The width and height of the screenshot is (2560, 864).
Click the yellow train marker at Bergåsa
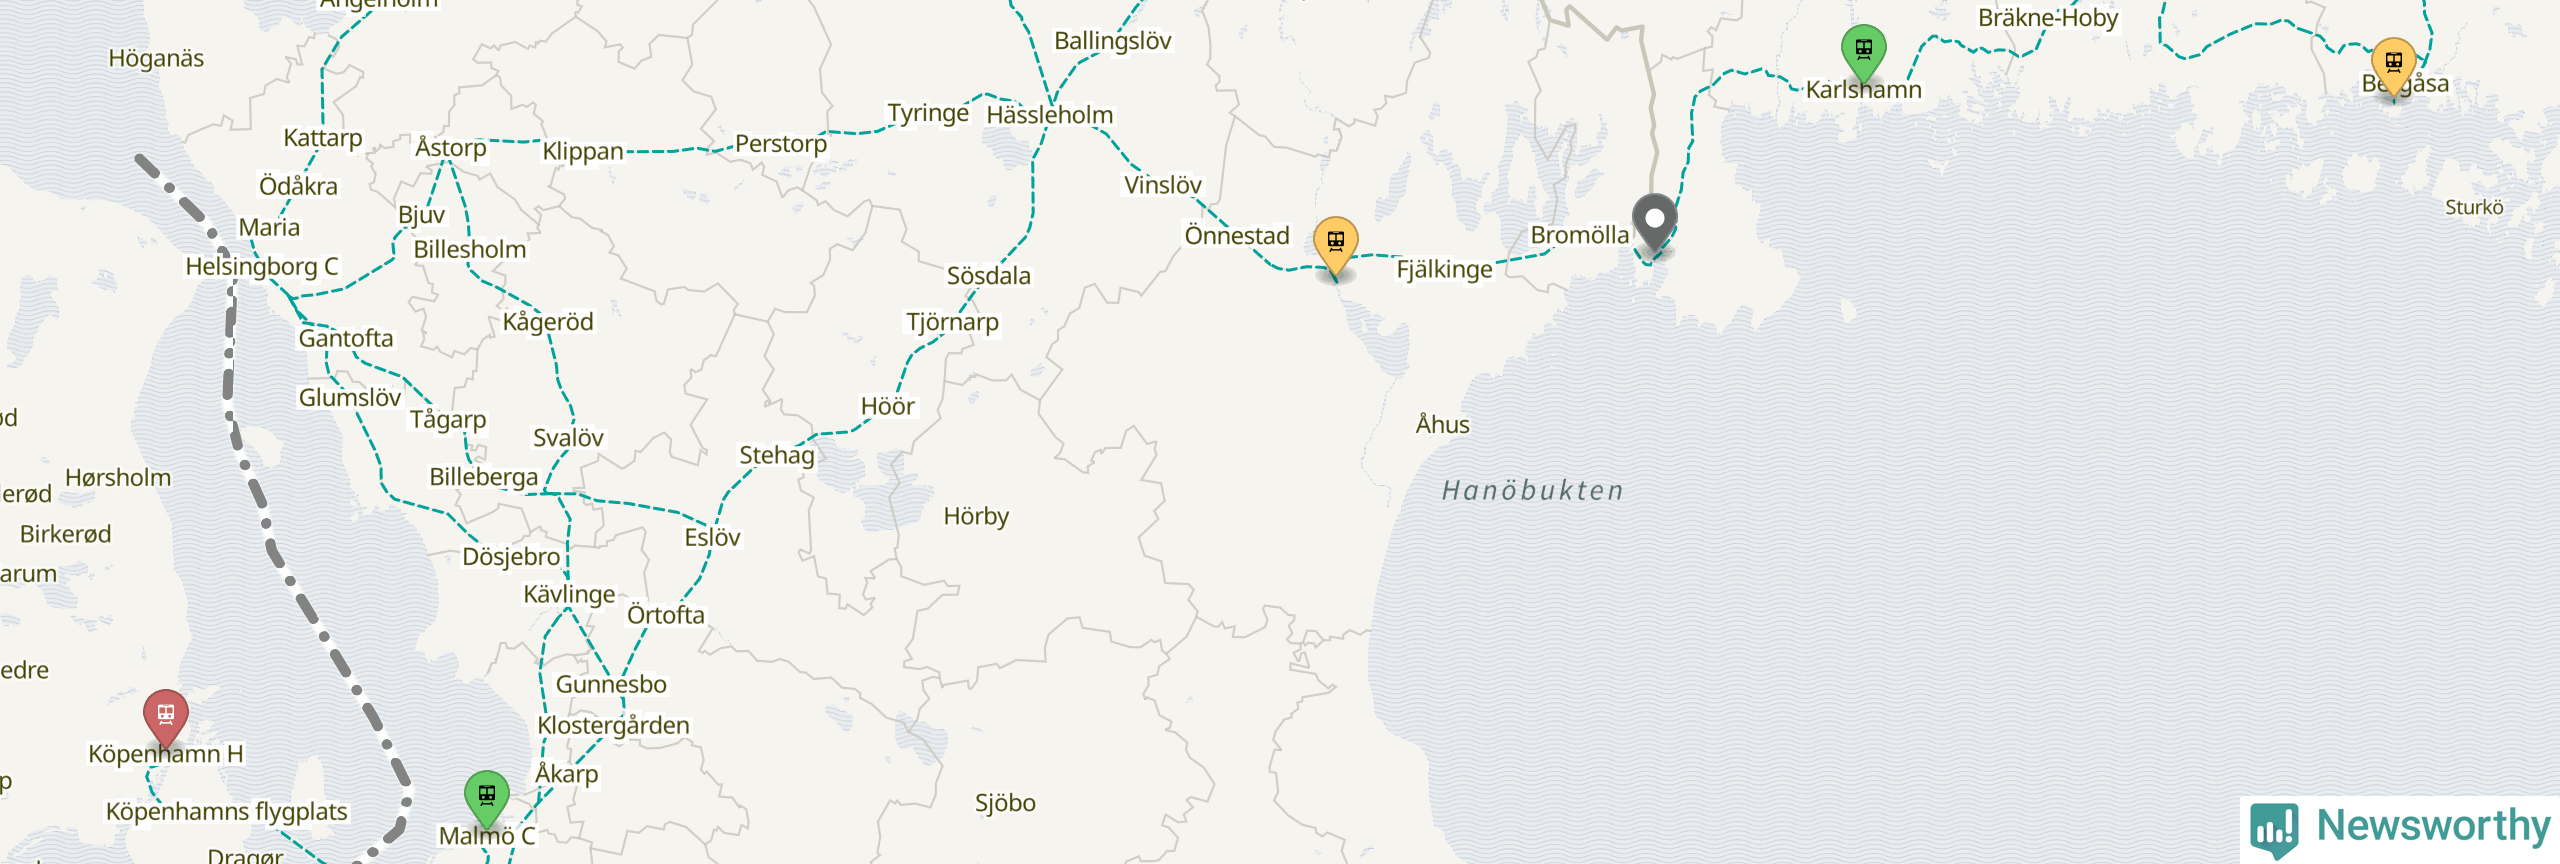[x=2393, y=66]
